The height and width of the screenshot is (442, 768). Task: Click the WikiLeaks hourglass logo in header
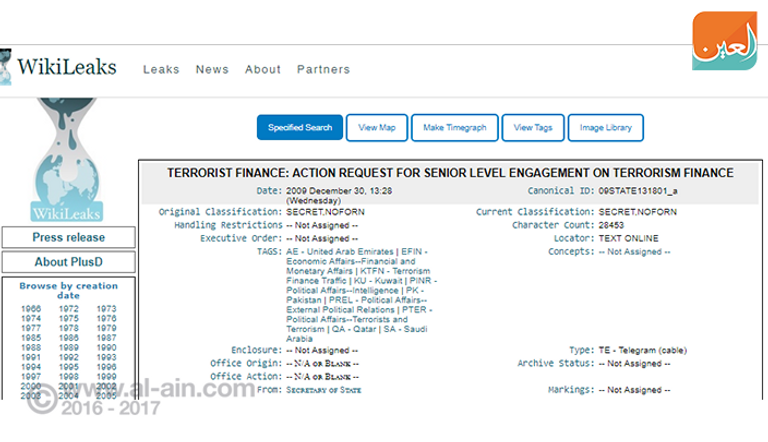[x=6, y=68]
